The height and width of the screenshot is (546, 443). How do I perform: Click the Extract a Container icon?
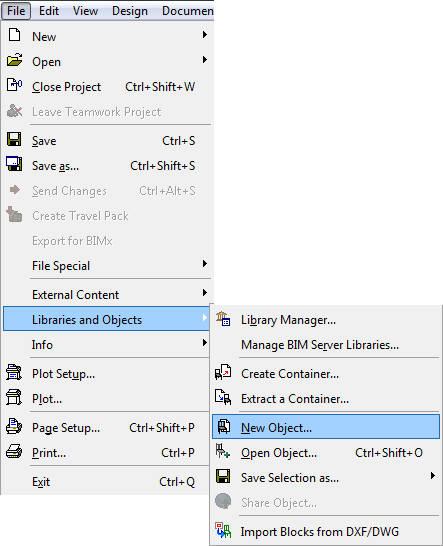(223, 397)
